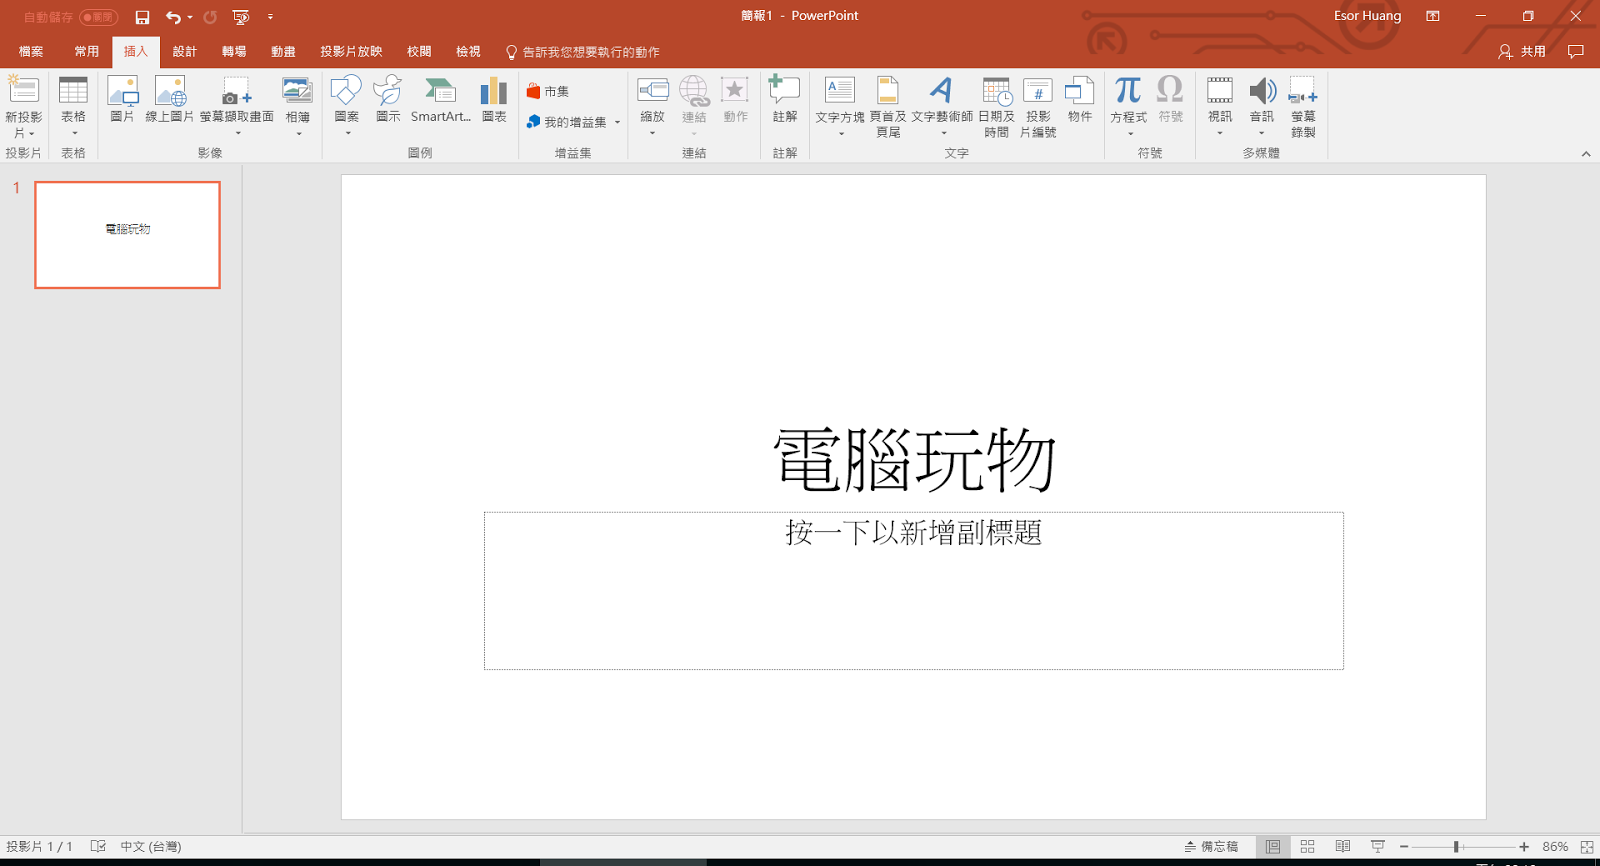
Task: Click the 86% zoom level value
Action: (1555, 847)
